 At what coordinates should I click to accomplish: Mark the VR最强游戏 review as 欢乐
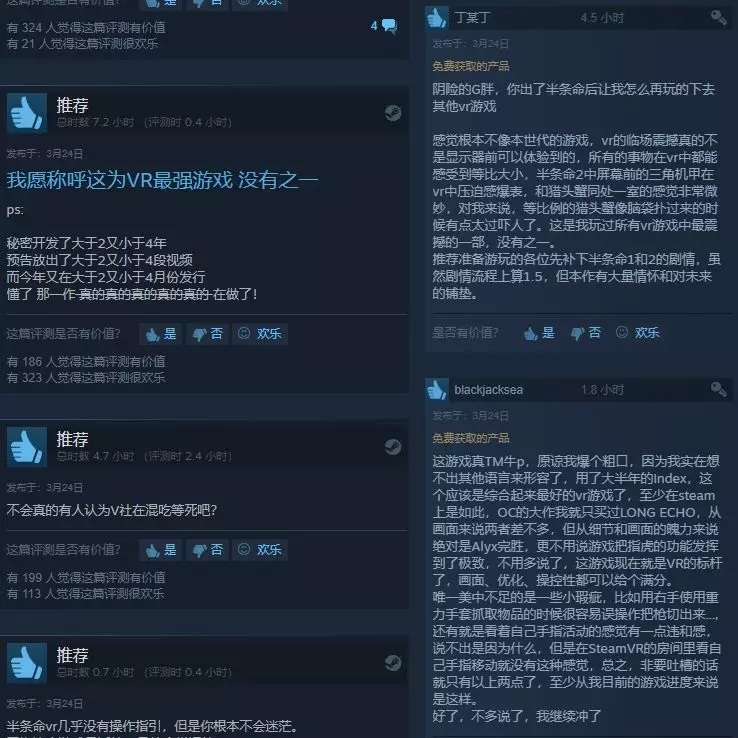pos(260,334)
